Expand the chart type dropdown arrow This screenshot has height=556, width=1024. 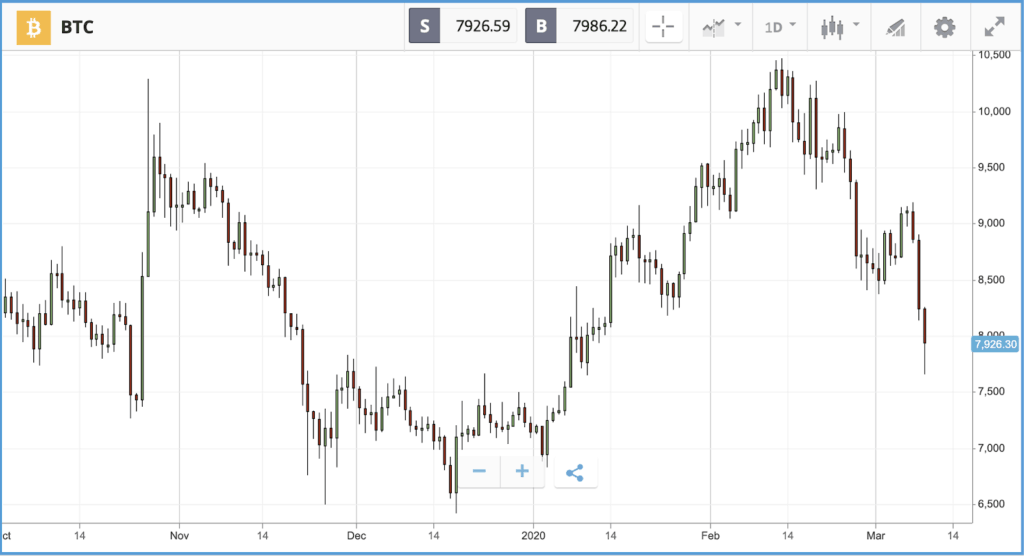click(x=856, y=25)
